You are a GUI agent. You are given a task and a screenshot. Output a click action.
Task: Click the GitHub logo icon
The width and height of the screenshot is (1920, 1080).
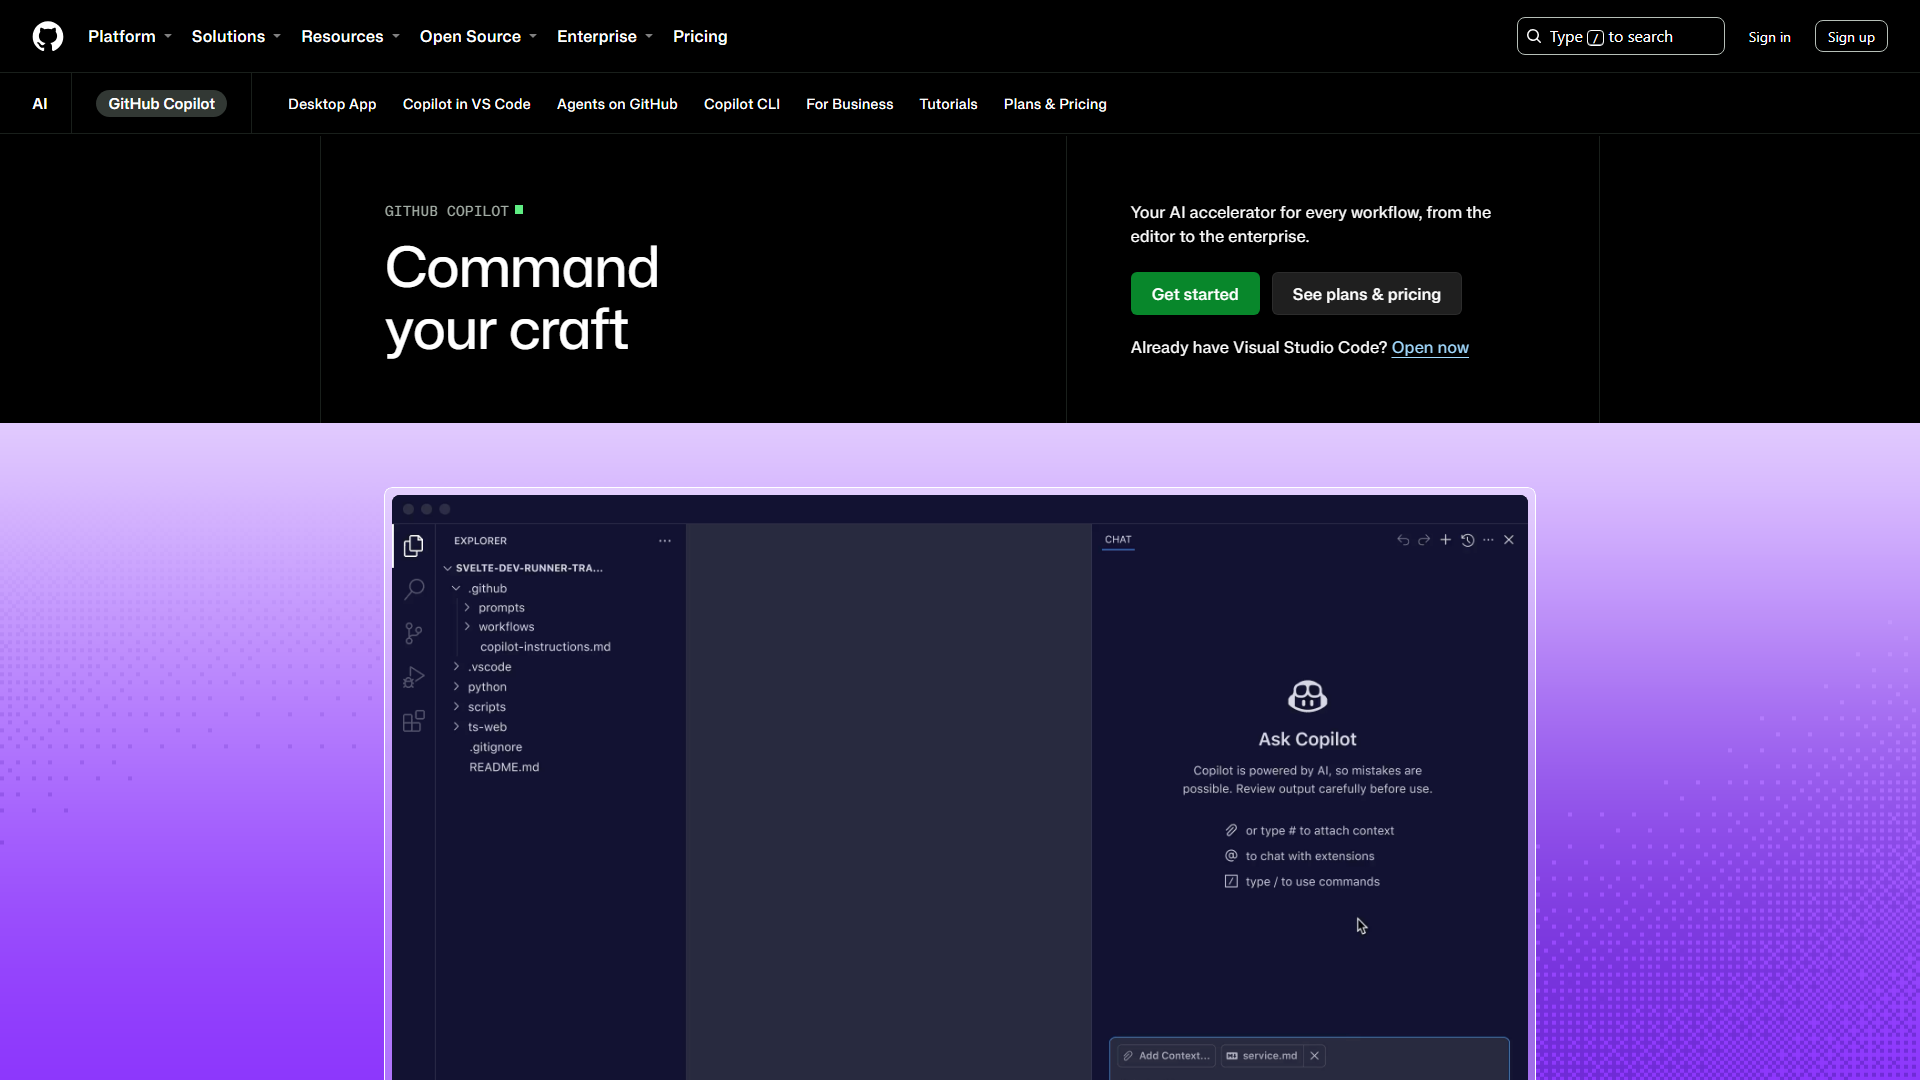click(x=48, y=36)
